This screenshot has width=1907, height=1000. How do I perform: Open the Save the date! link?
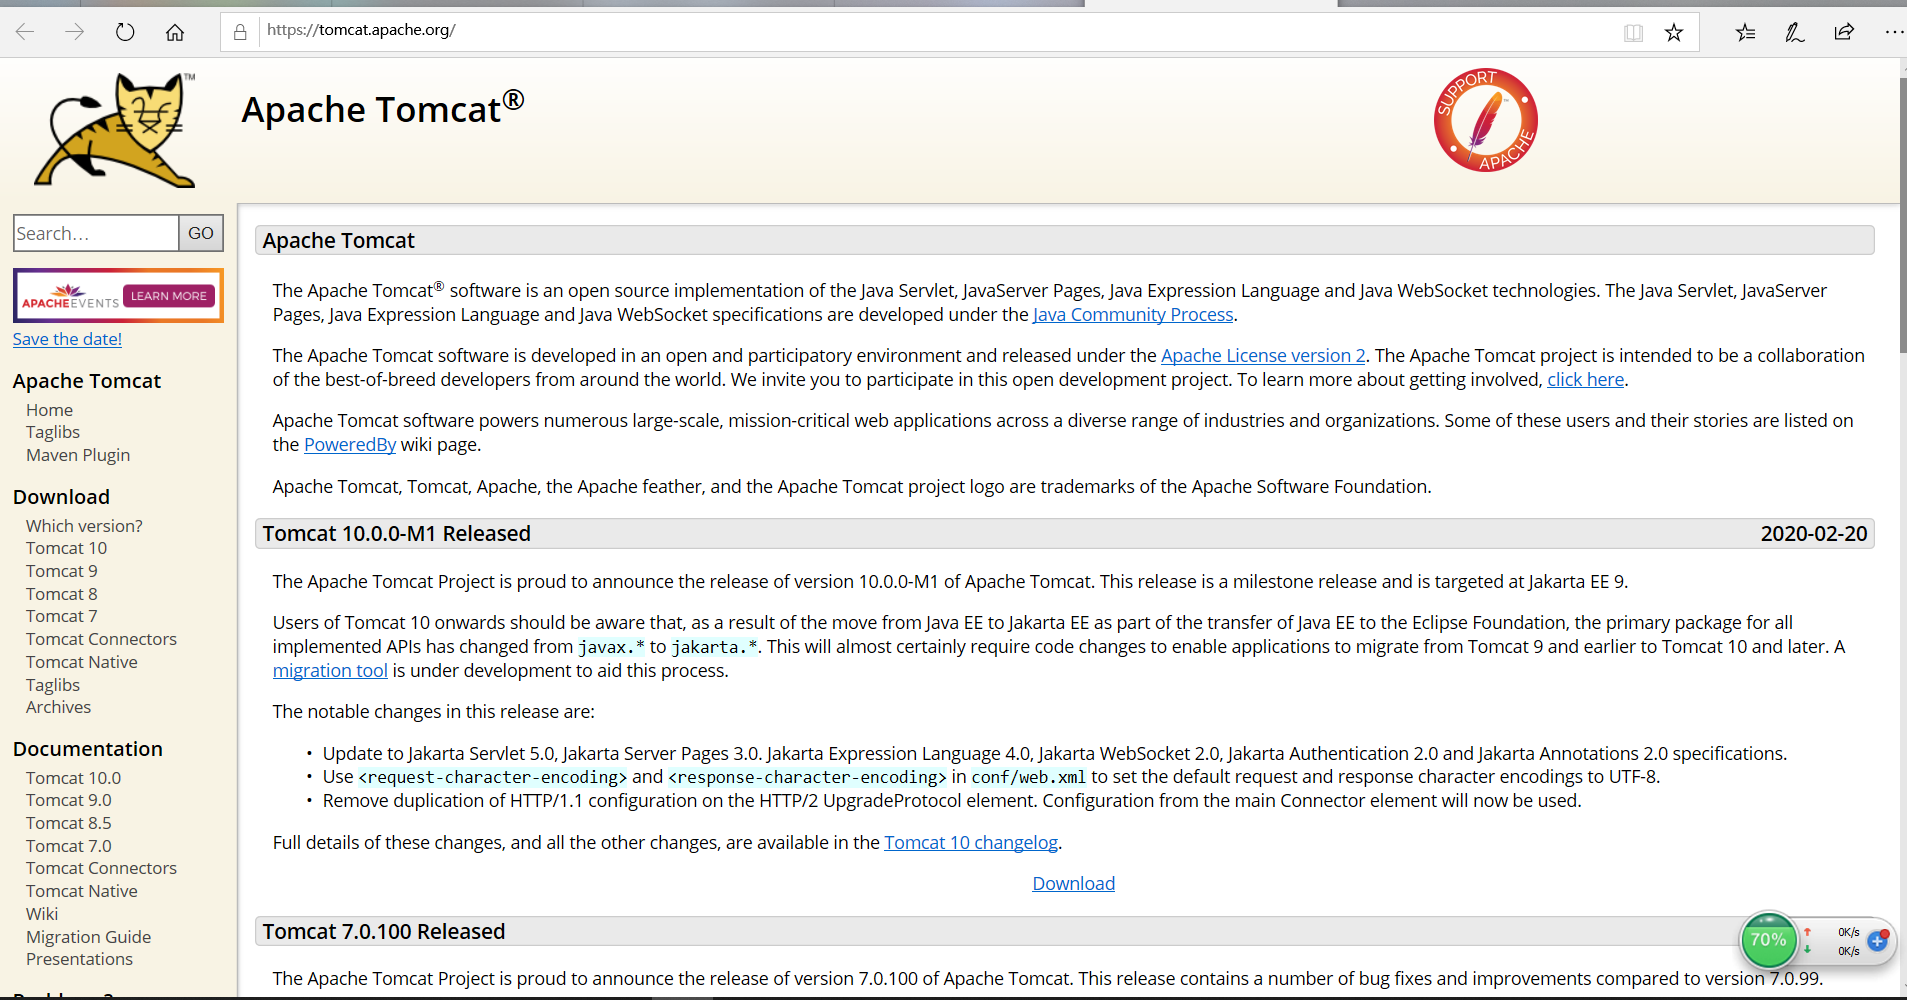pos(67,339)
